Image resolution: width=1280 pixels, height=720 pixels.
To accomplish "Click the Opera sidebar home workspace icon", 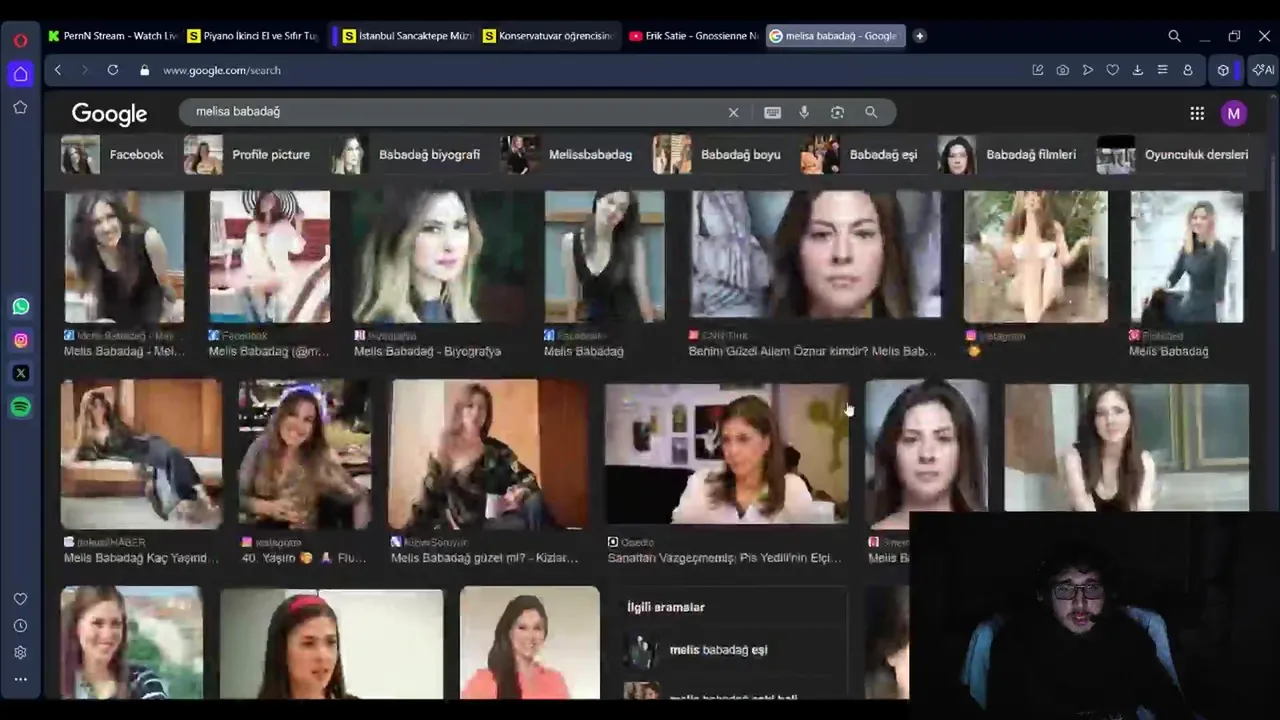I will click(20, 74).
